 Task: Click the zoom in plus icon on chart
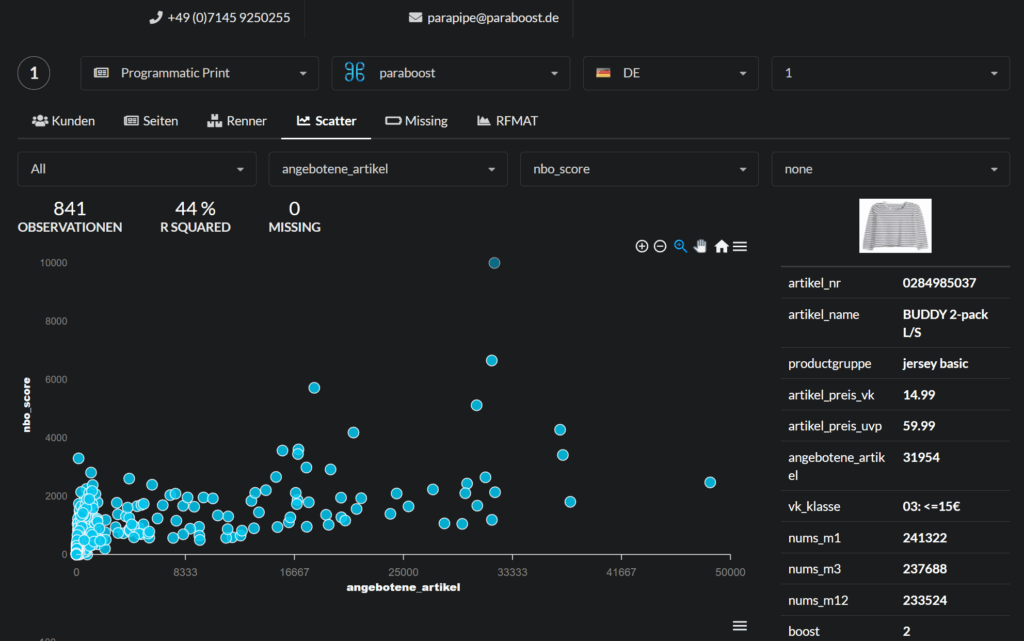tap(642, 246)
